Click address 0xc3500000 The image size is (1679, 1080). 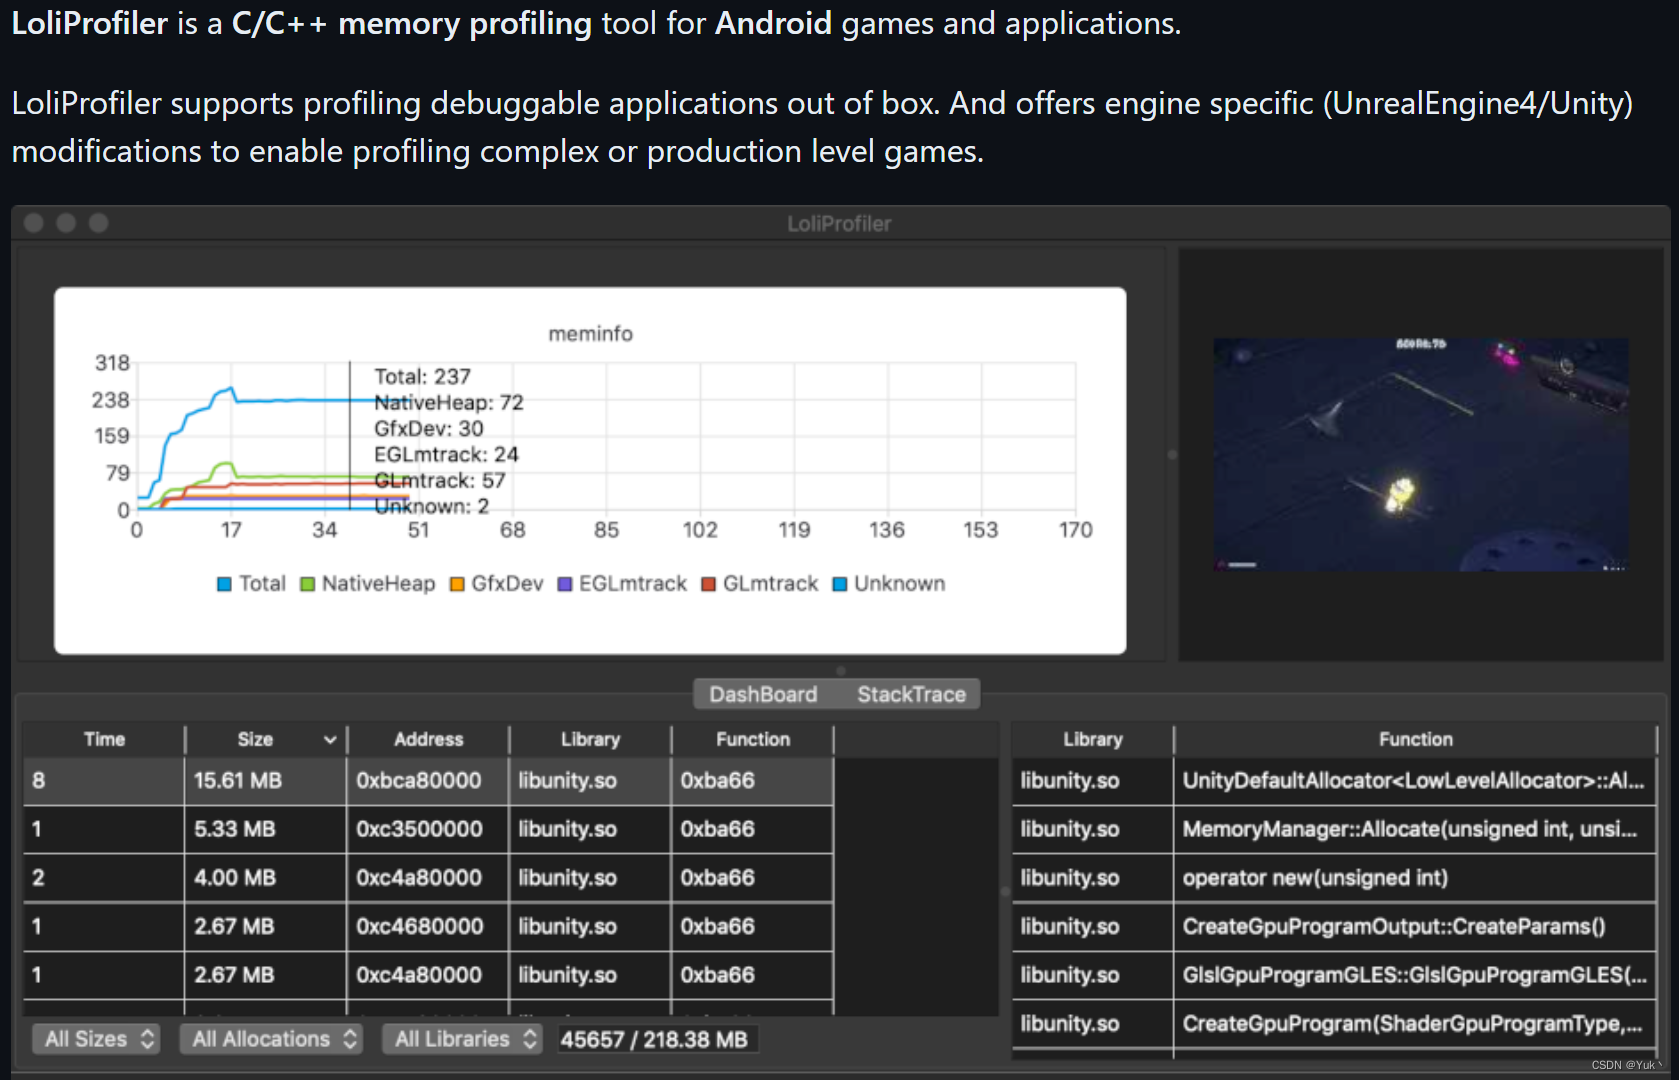tap(428, 829)
